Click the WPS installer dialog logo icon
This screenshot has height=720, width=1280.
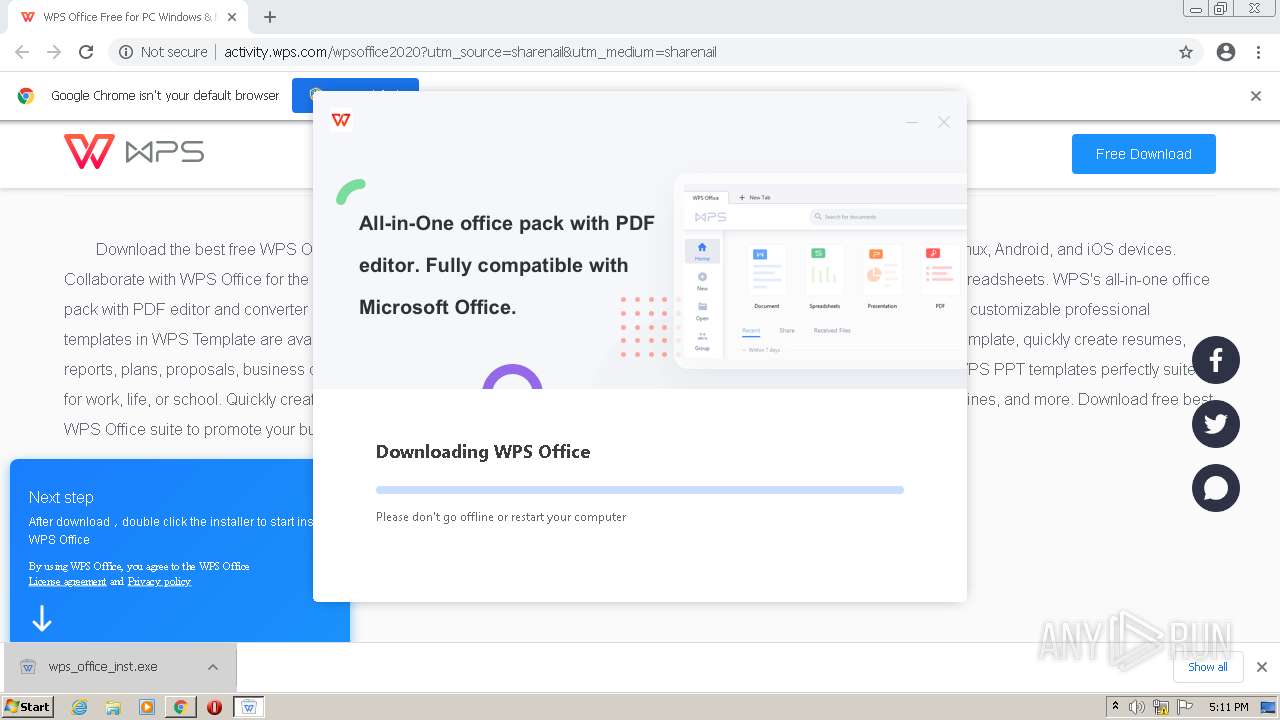coord(341,120)
